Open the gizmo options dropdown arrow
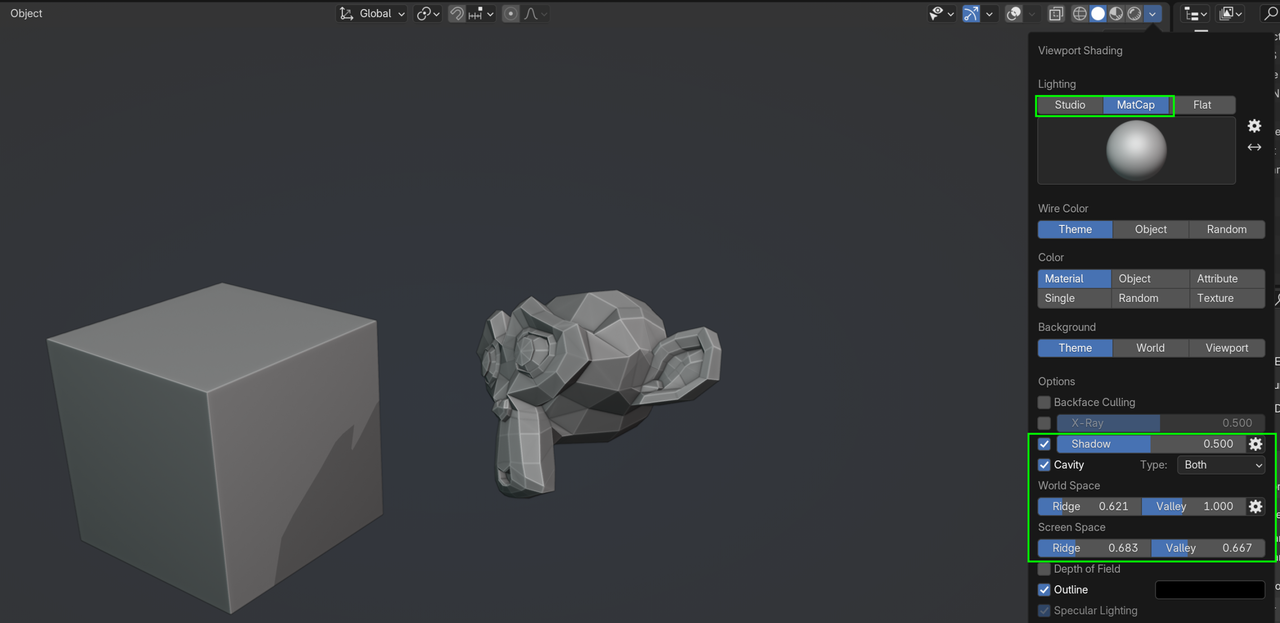 [989, 14]
